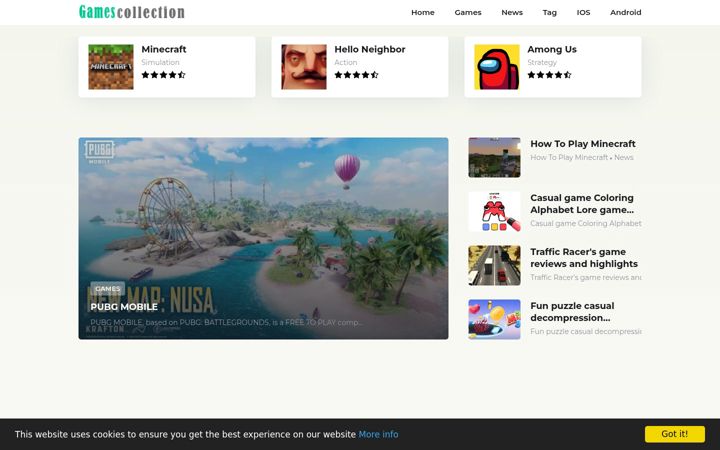Click the Minecraft game title
The height and width of the screenshot is (450, 720).
point(164,49)
